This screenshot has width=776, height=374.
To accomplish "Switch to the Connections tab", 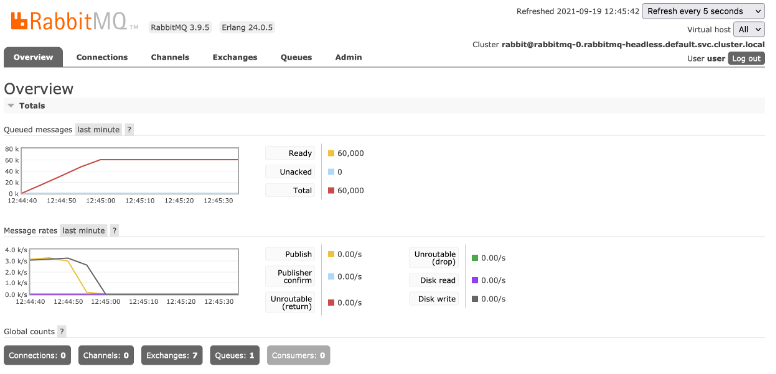I will 102,57.
